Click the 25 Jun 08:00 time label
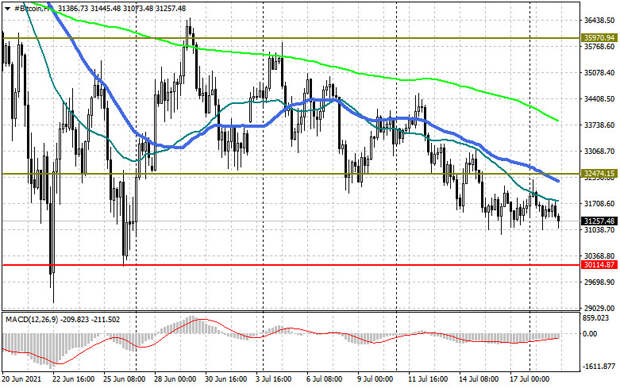This screenshot has height=388, width=620. point(126,379)
